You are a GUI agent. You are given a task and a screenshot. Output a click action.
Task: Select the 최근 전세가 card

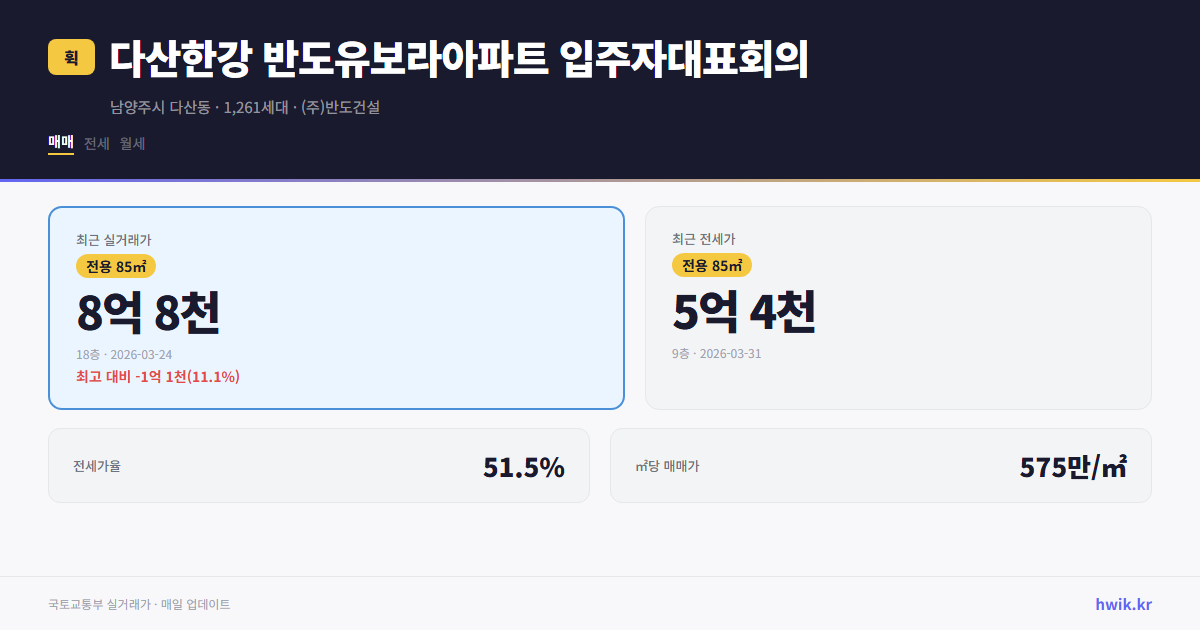click(898, 308)
